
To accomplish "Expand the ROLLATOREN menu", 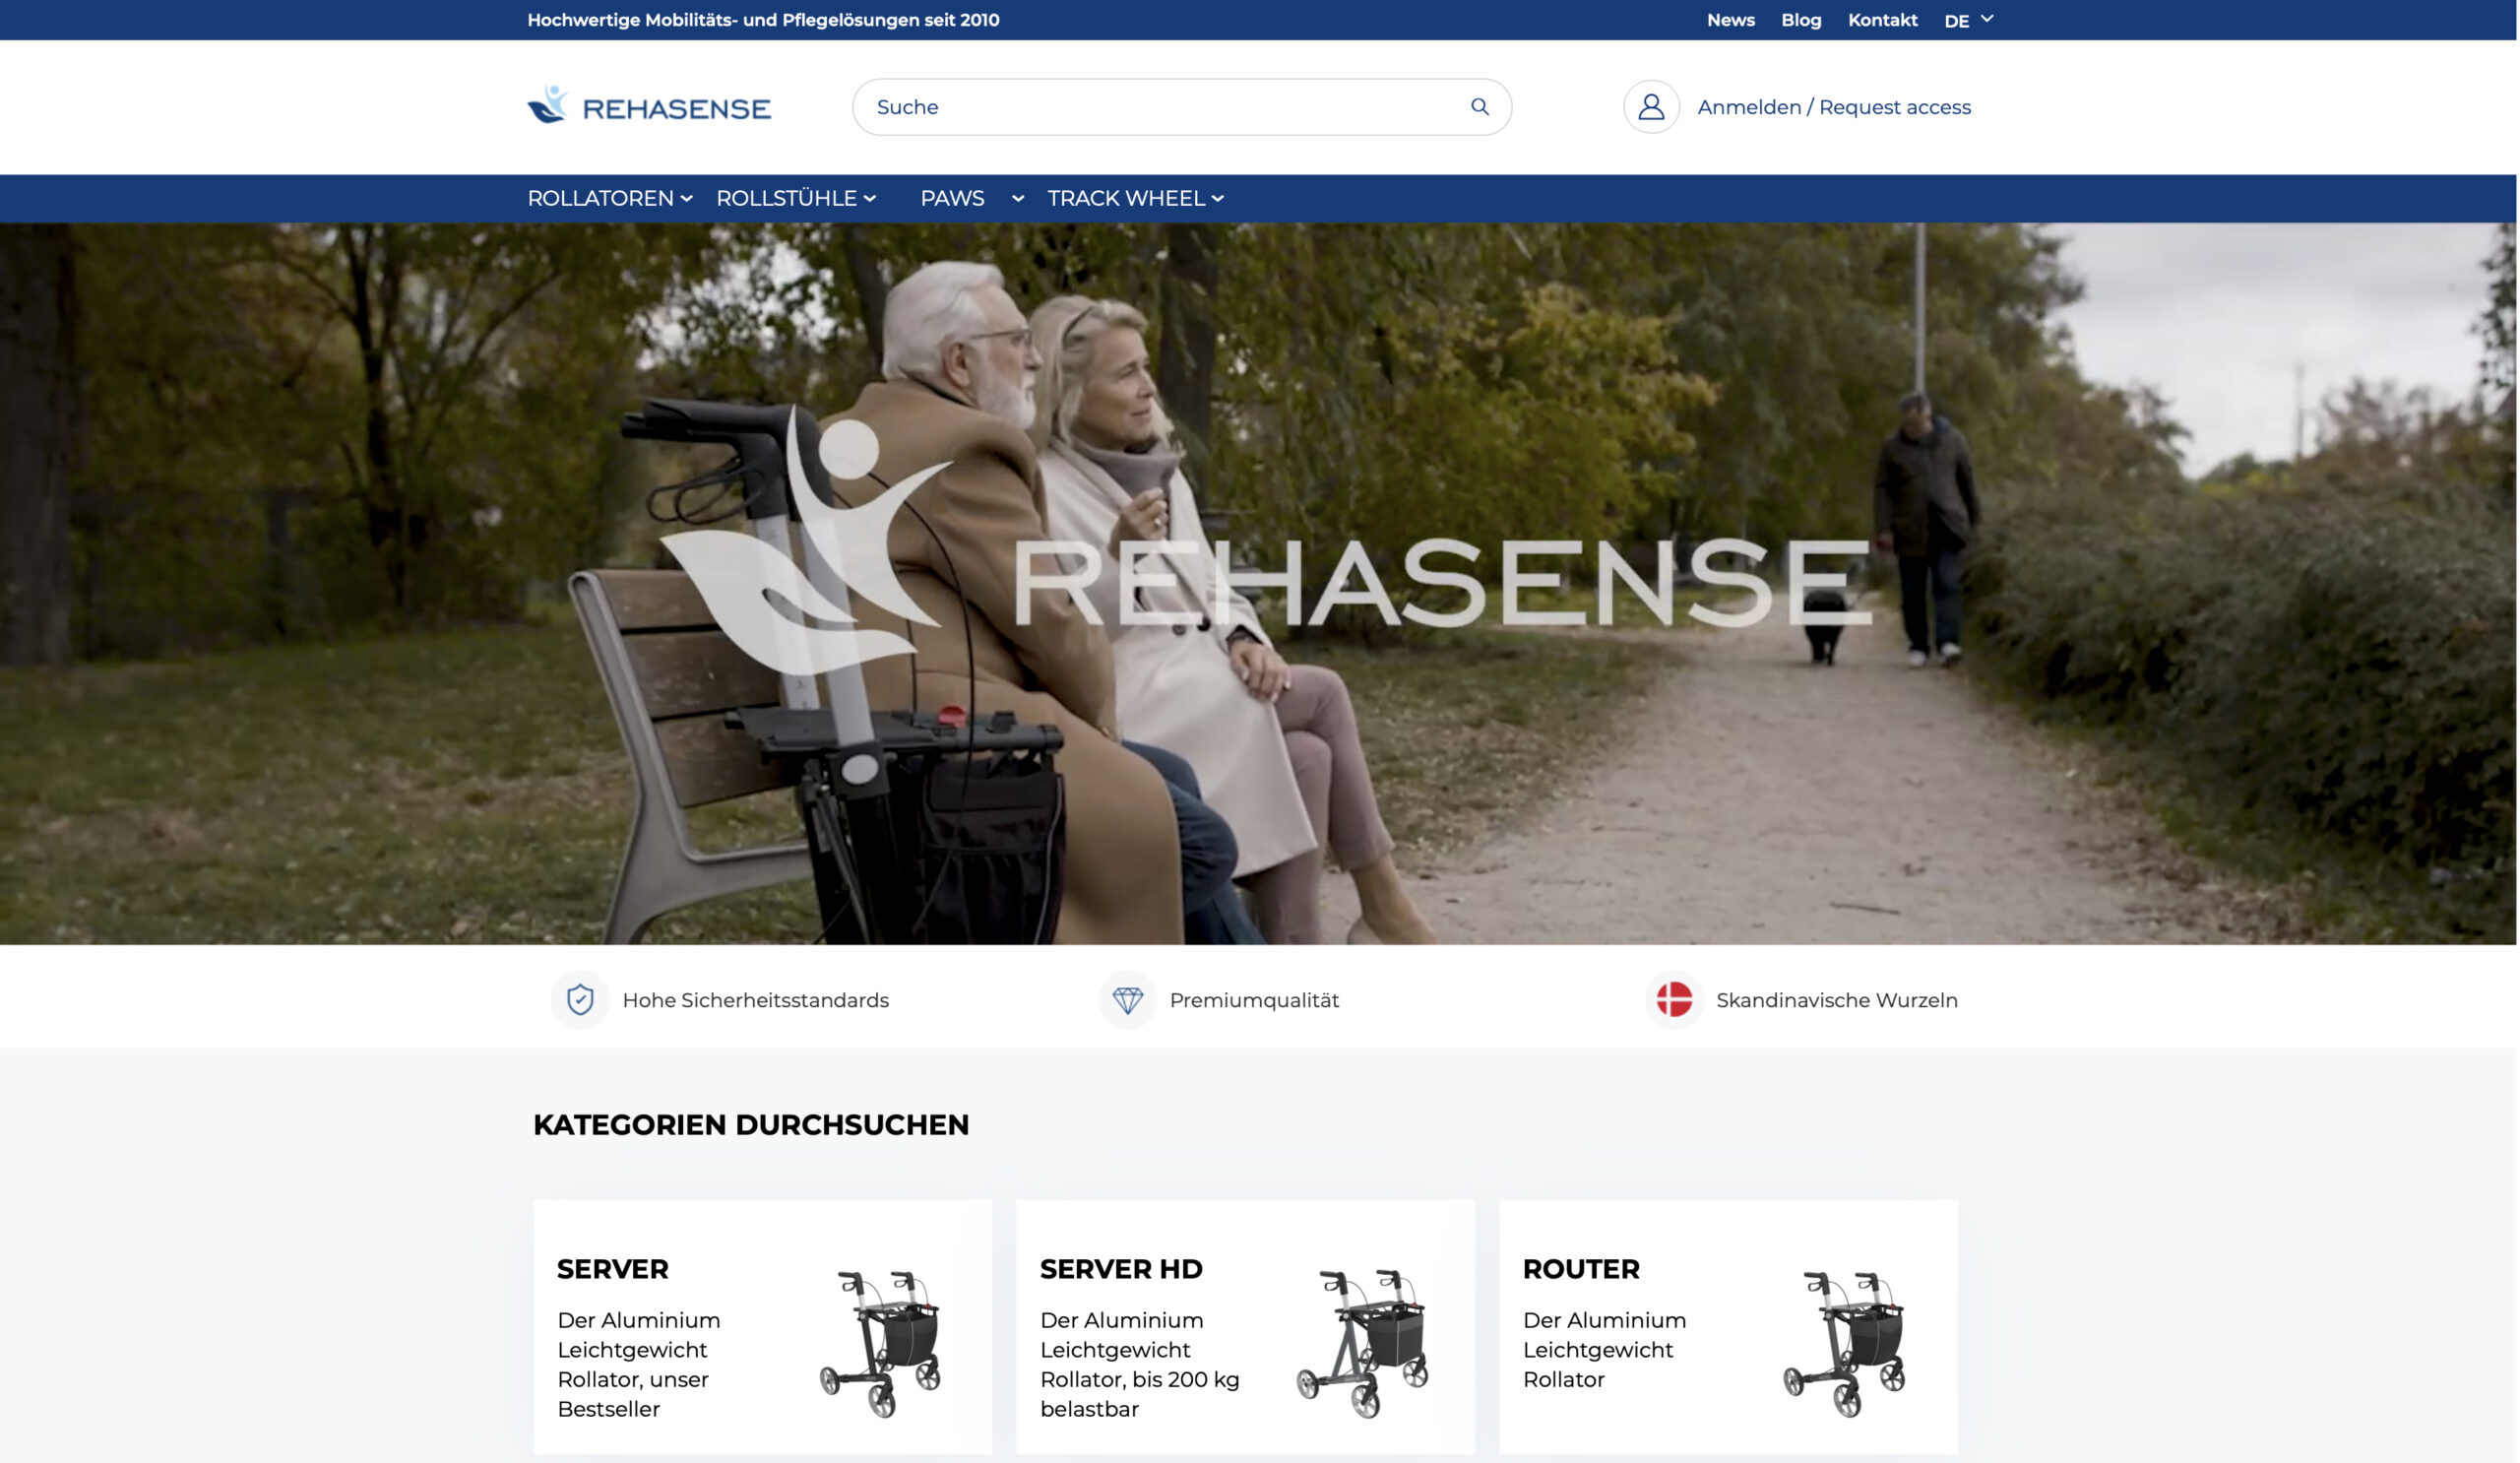I will (x=610, y=198).
